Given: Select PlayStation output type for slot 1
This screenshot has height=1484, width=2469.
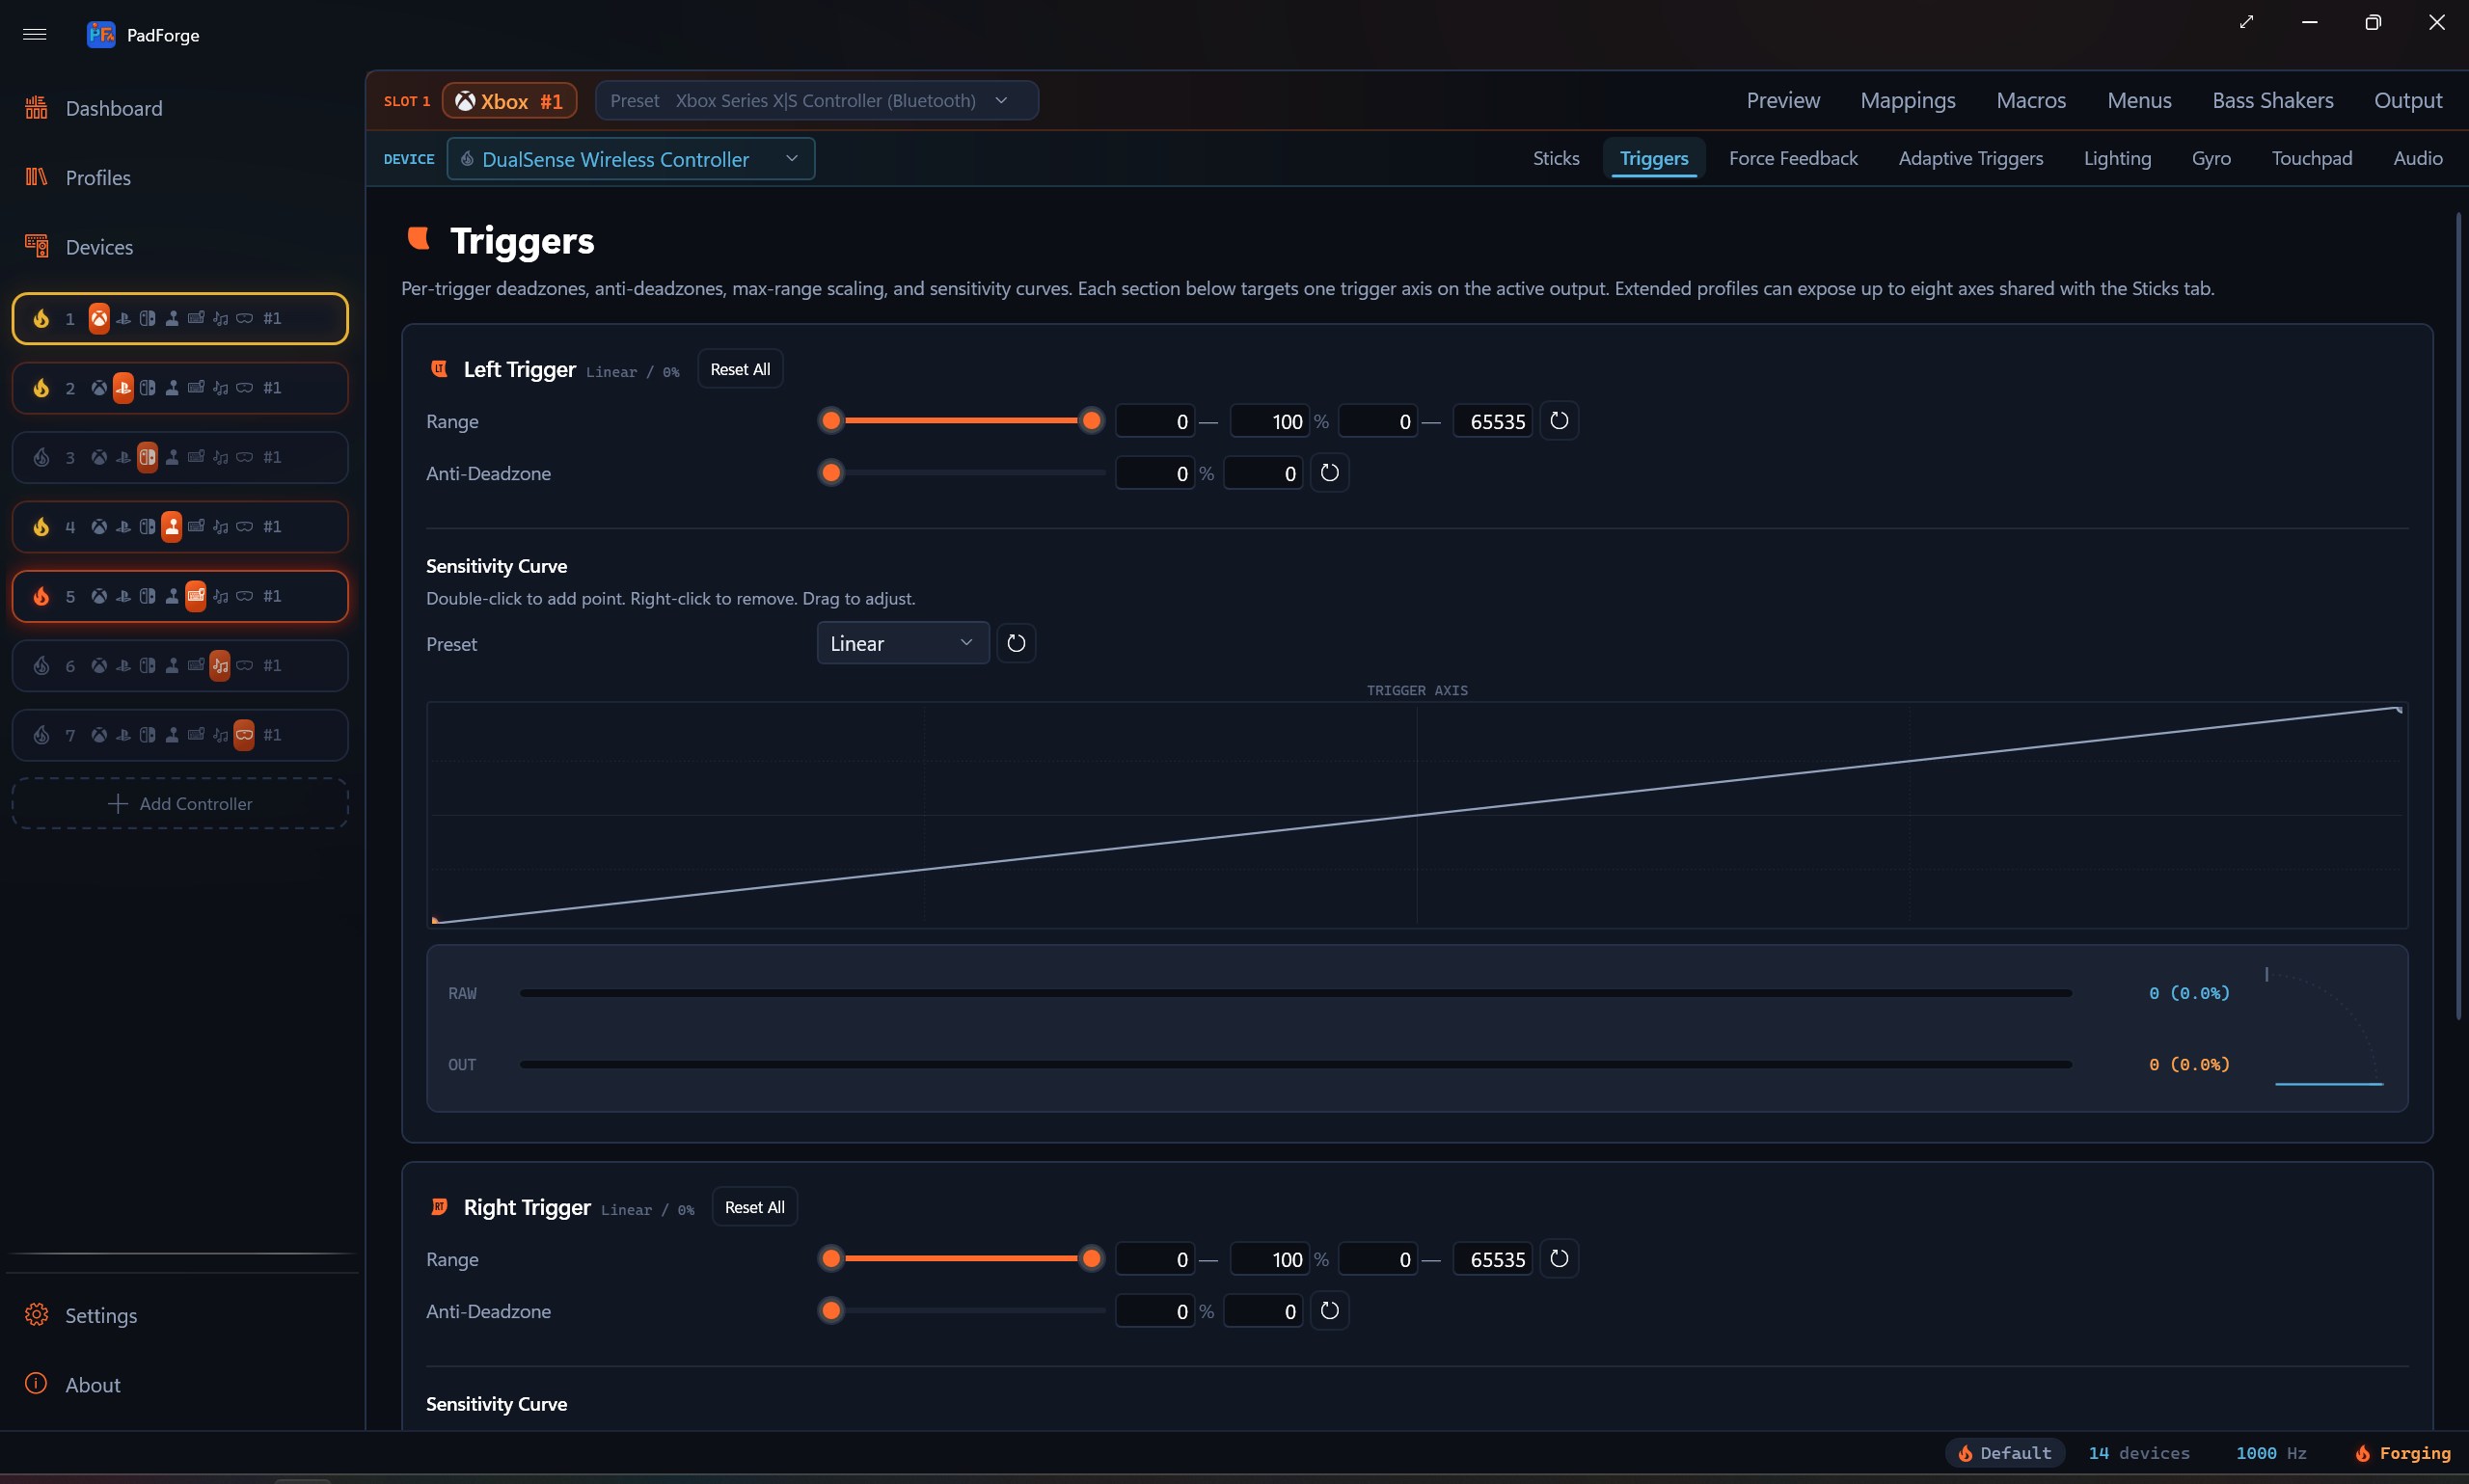Looking at the screenshot, I should pos(123,318).
